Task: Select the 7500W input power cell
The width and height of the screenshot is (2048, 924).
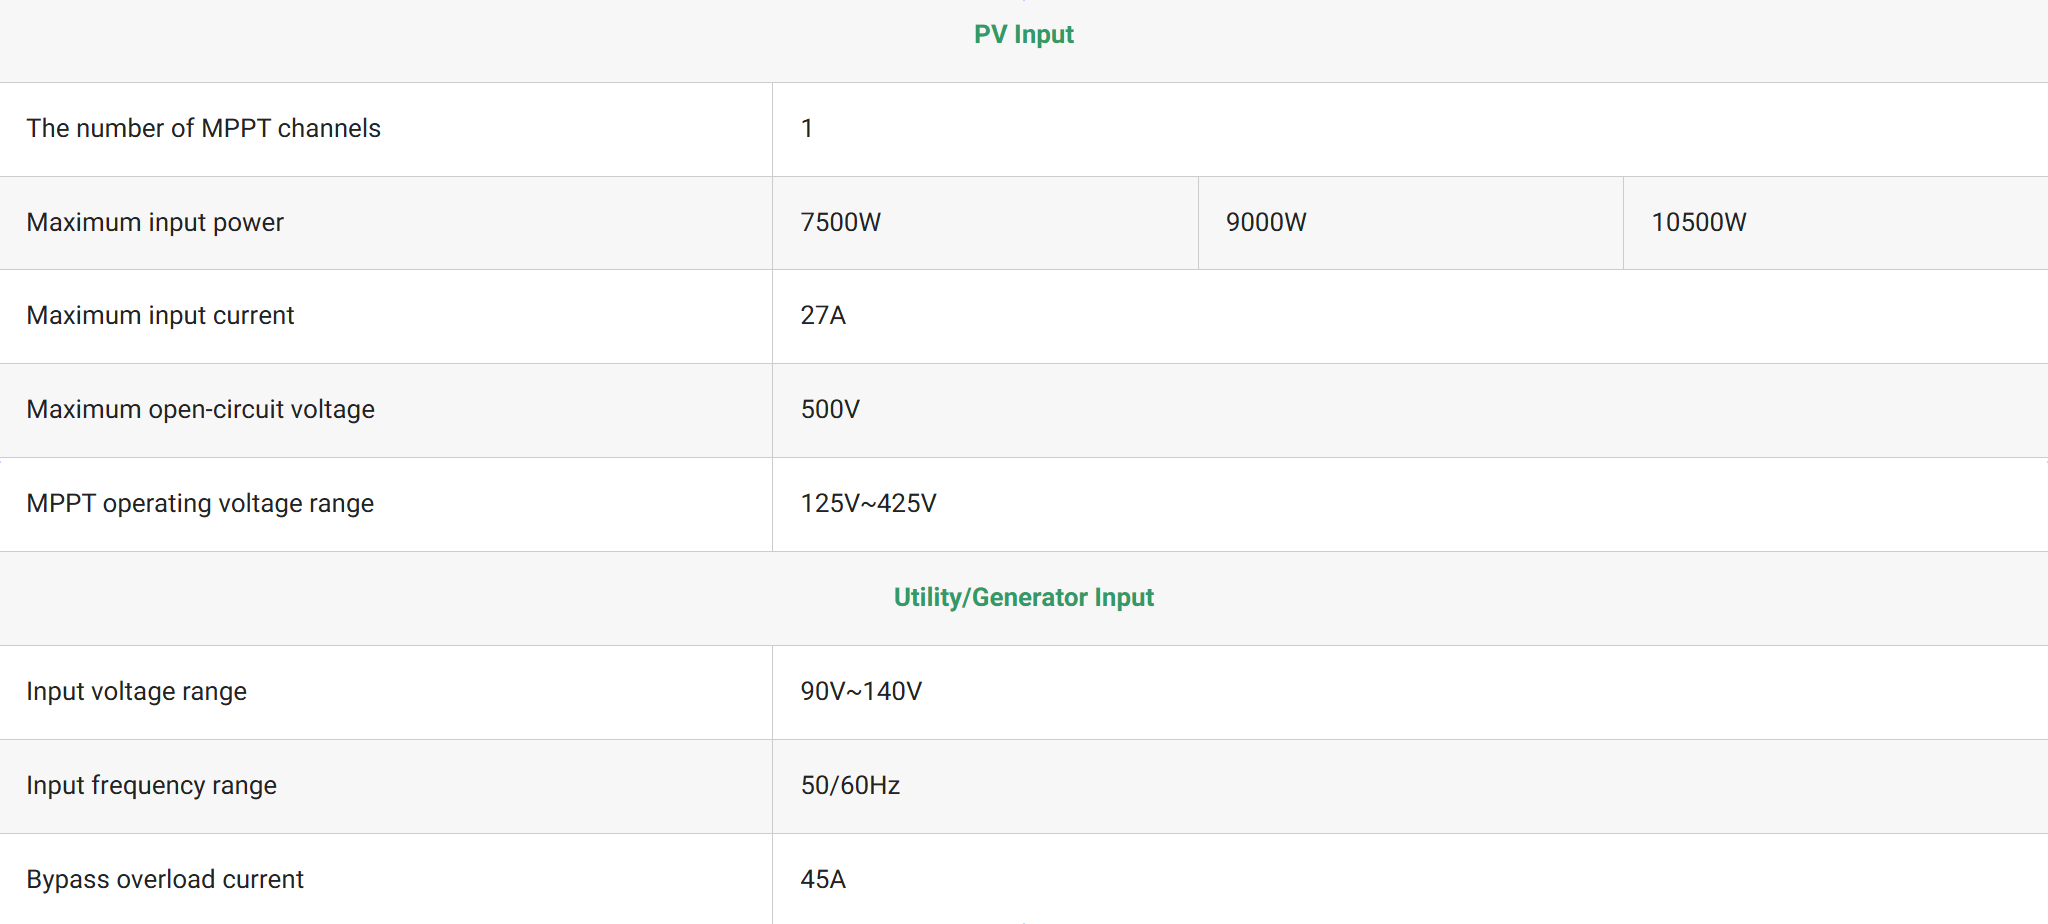Action: coord(840,223)
